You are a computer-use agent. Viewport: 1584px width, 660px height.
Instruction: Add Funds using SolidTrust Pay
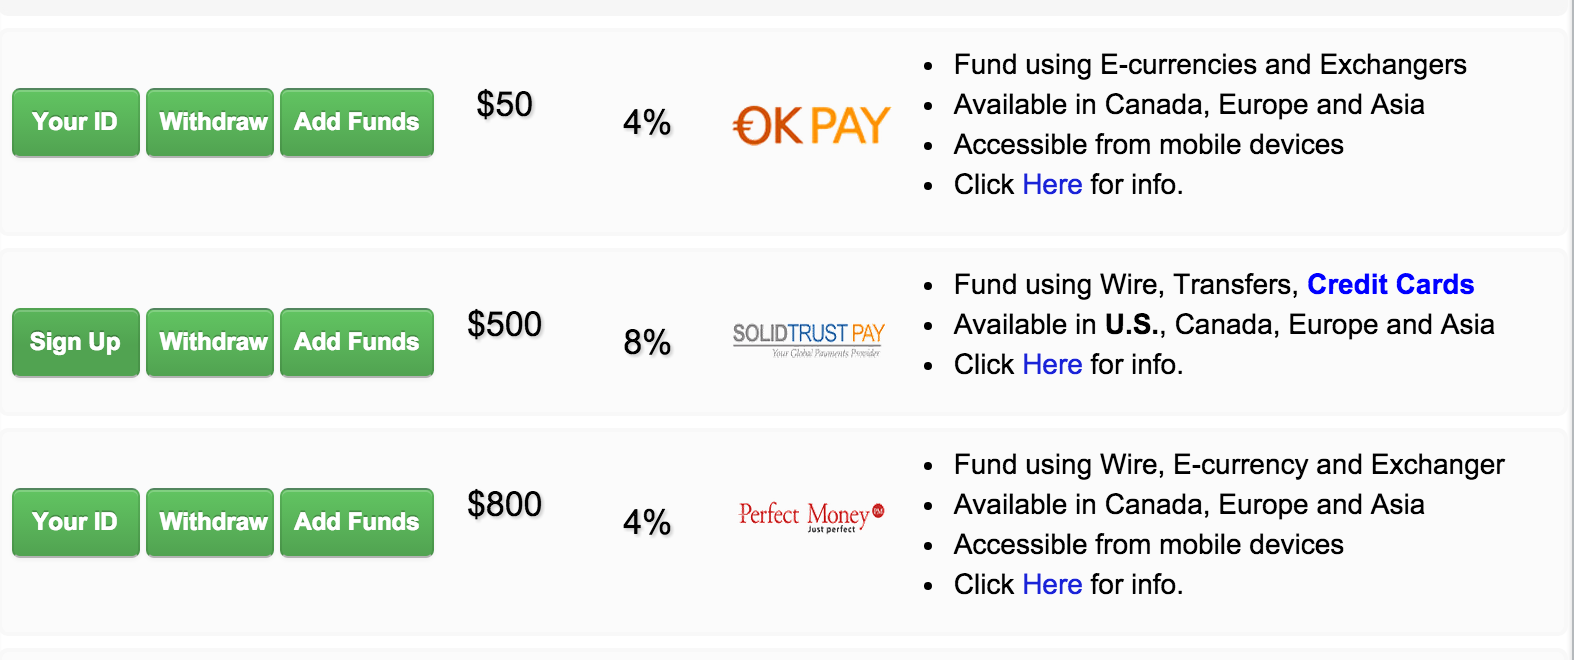pos(356,342)
